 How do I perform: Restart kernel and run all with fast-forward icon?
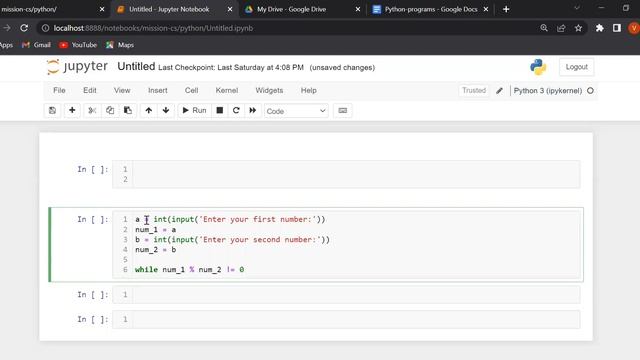click(253, 111)
